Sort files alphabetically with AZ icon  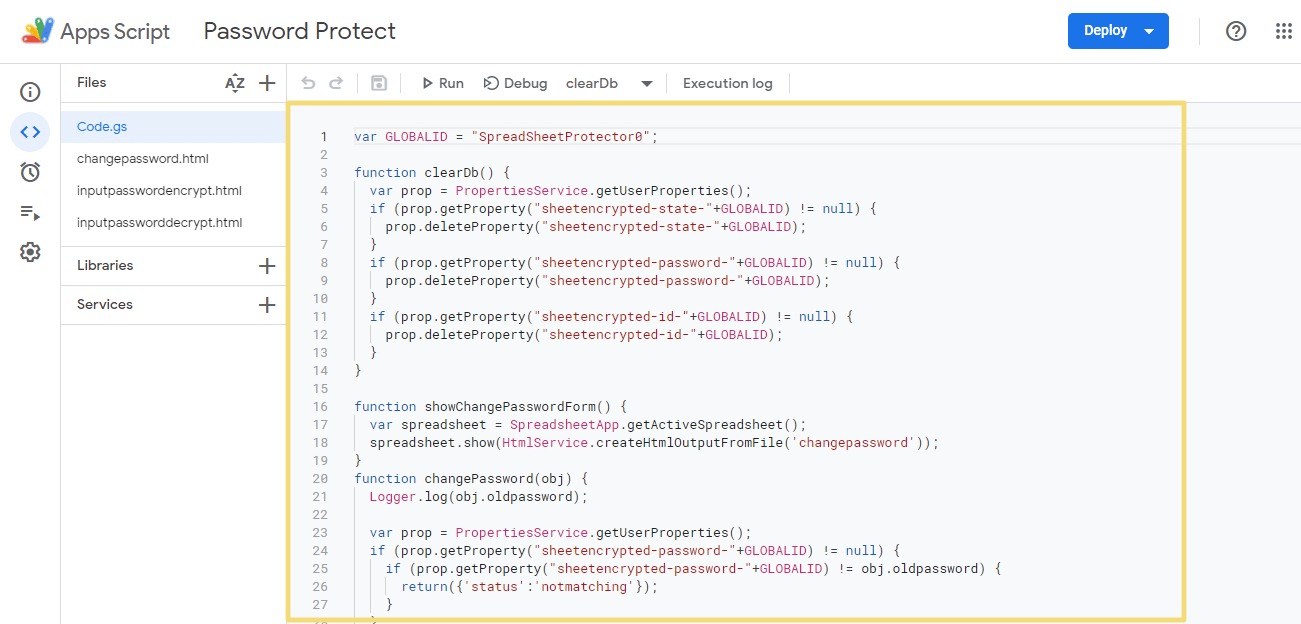(235, 83)
